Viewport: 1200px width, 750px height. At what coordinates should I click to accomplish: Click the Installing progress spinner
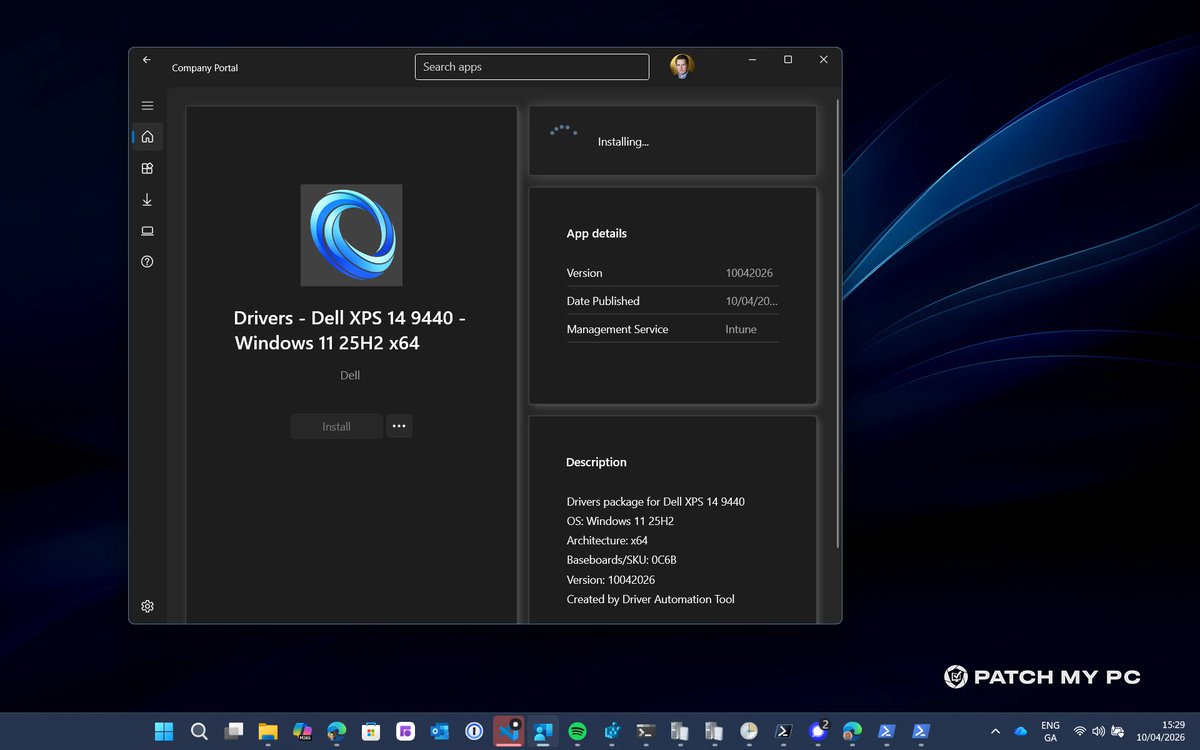564,133
